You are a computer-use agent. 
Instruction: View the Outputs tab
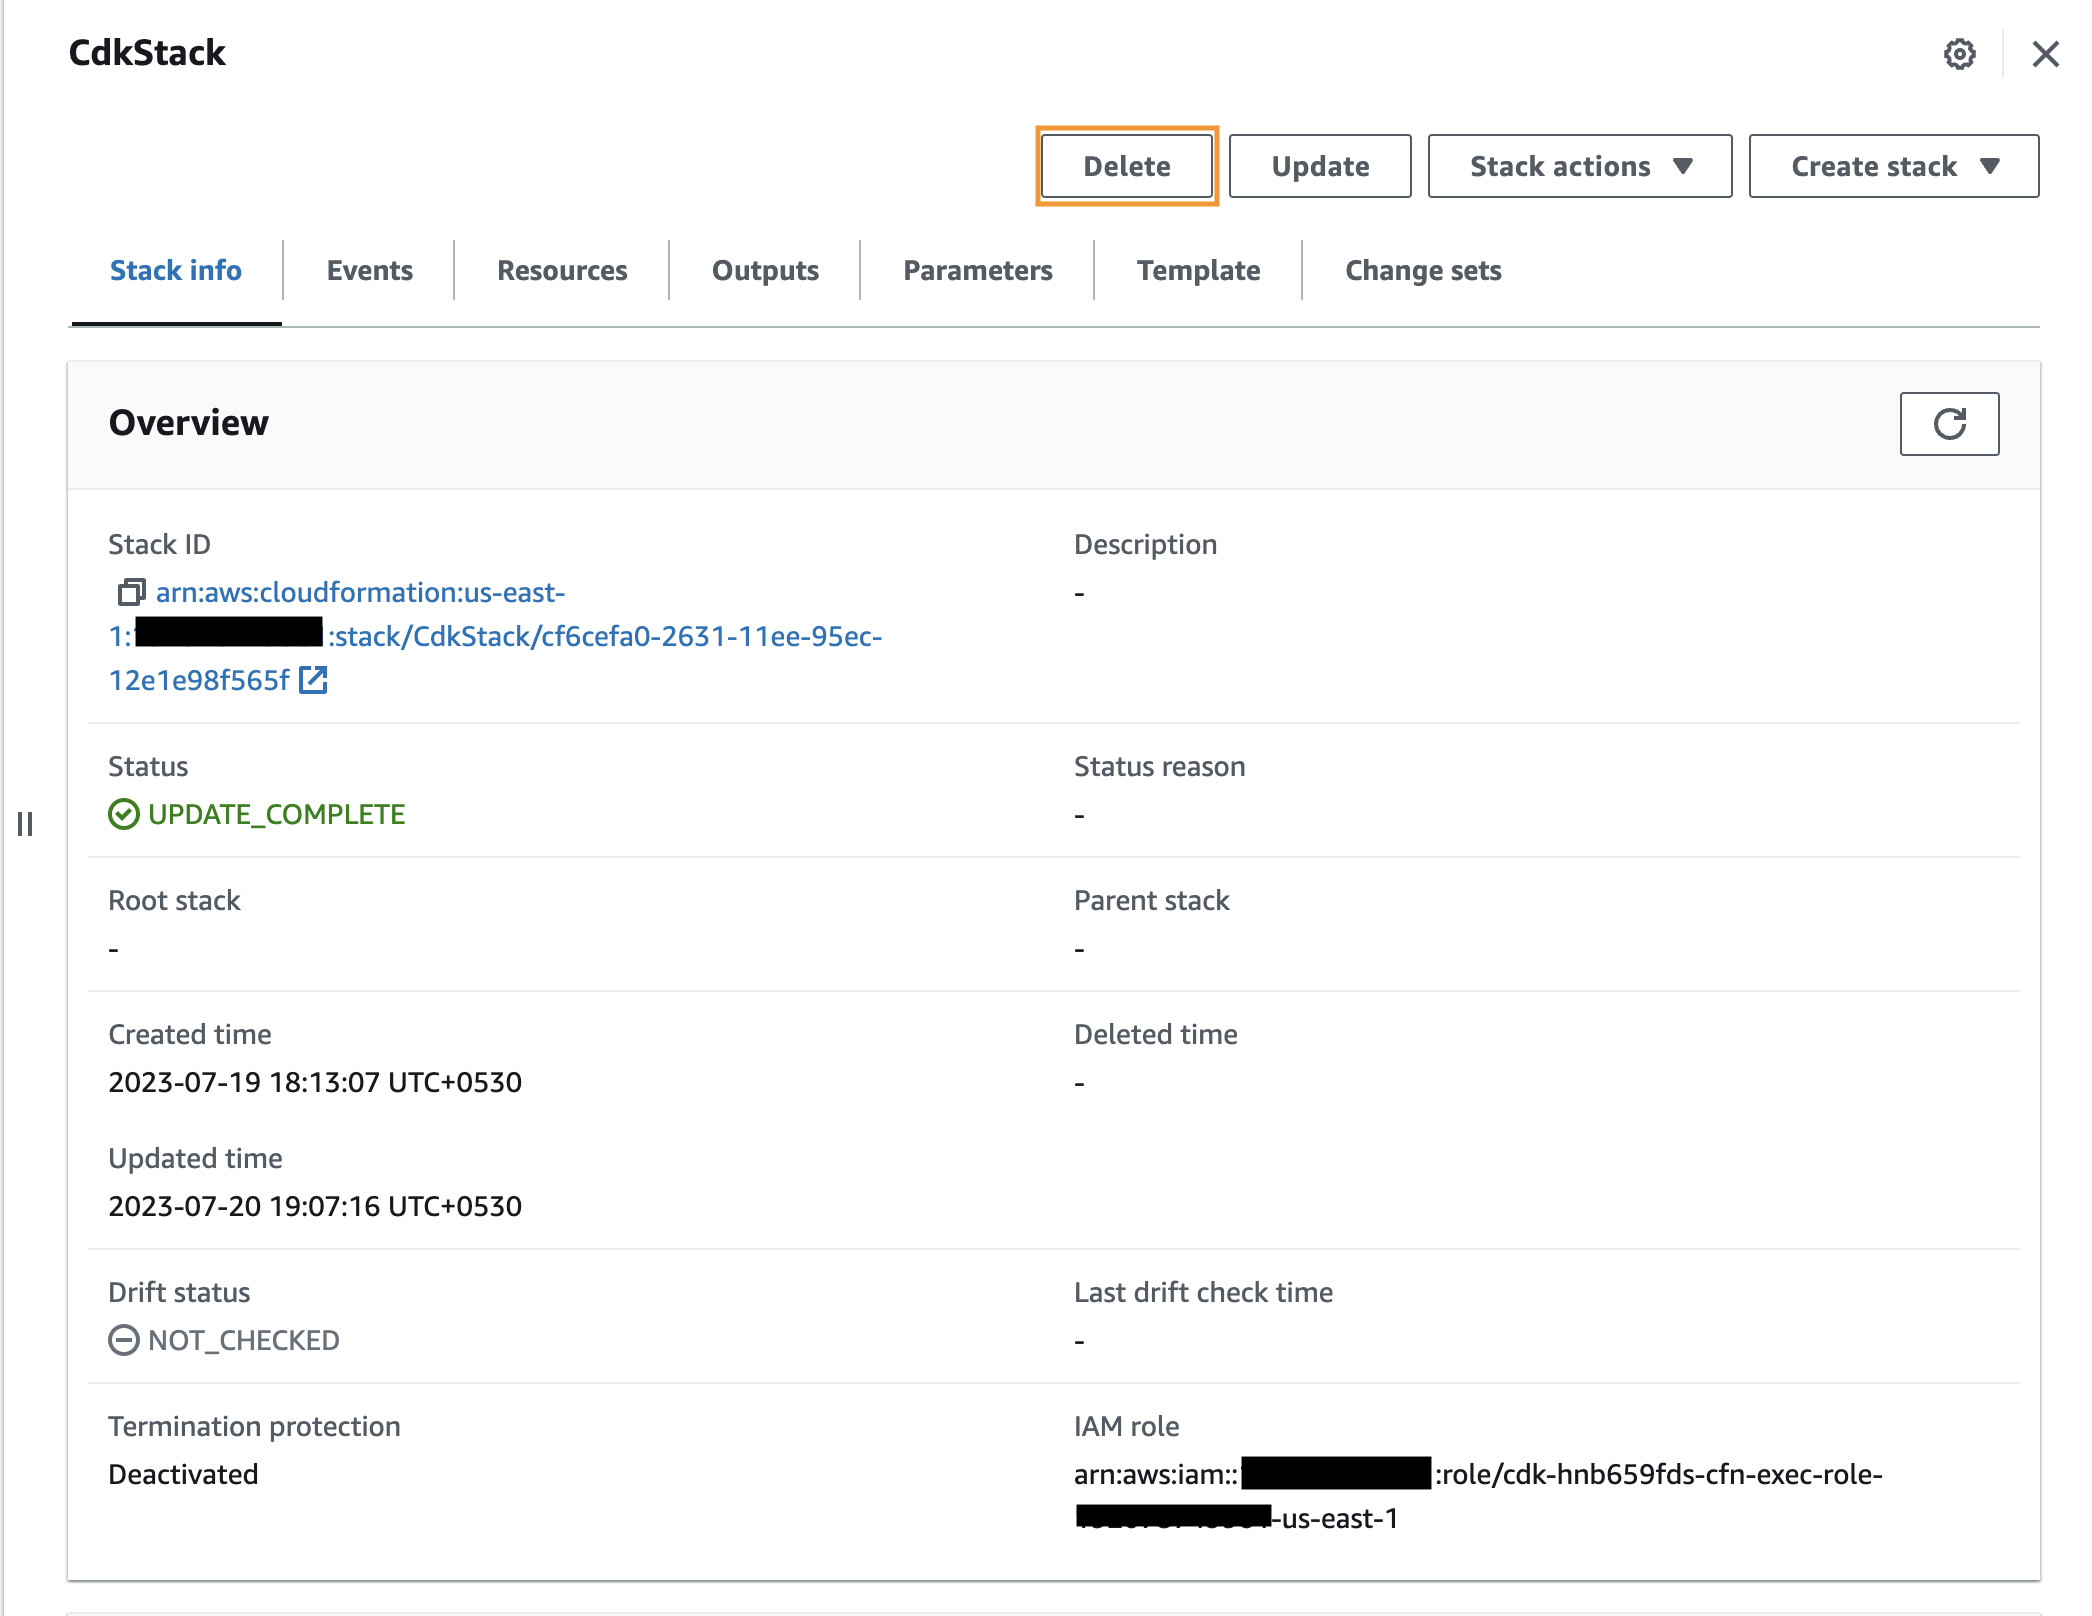765,271
